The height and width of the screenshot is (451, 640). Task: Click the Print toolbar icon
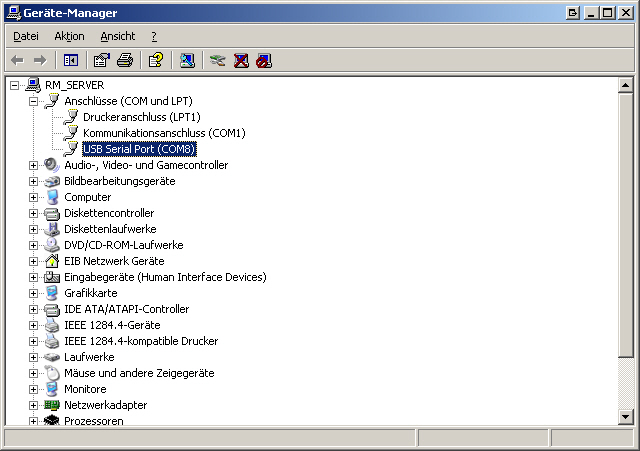coord(124,60)
